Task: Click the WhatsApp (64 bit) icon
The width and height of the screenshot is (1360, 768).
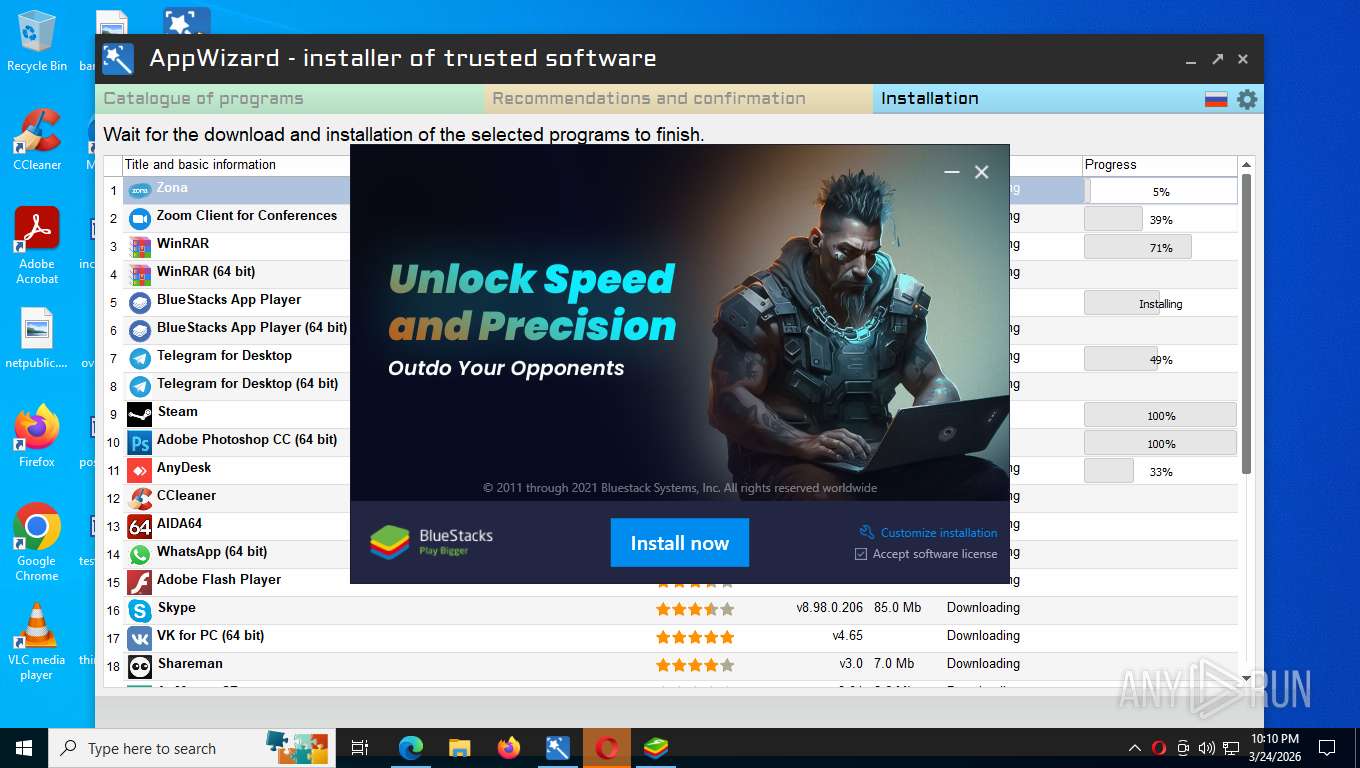Action: tap(139, 554)
